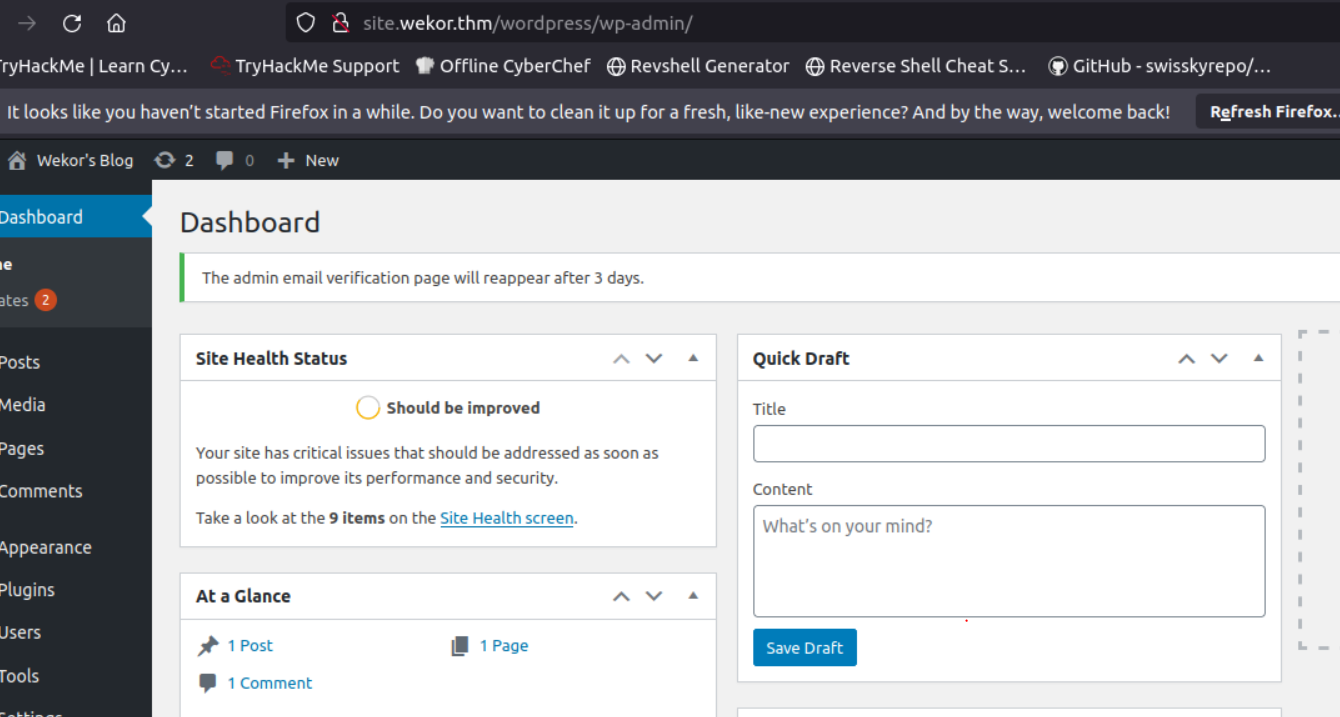Toggle the Quick Draft panel closed
Screen dimensions: 1340x717
coord(1258,358)
